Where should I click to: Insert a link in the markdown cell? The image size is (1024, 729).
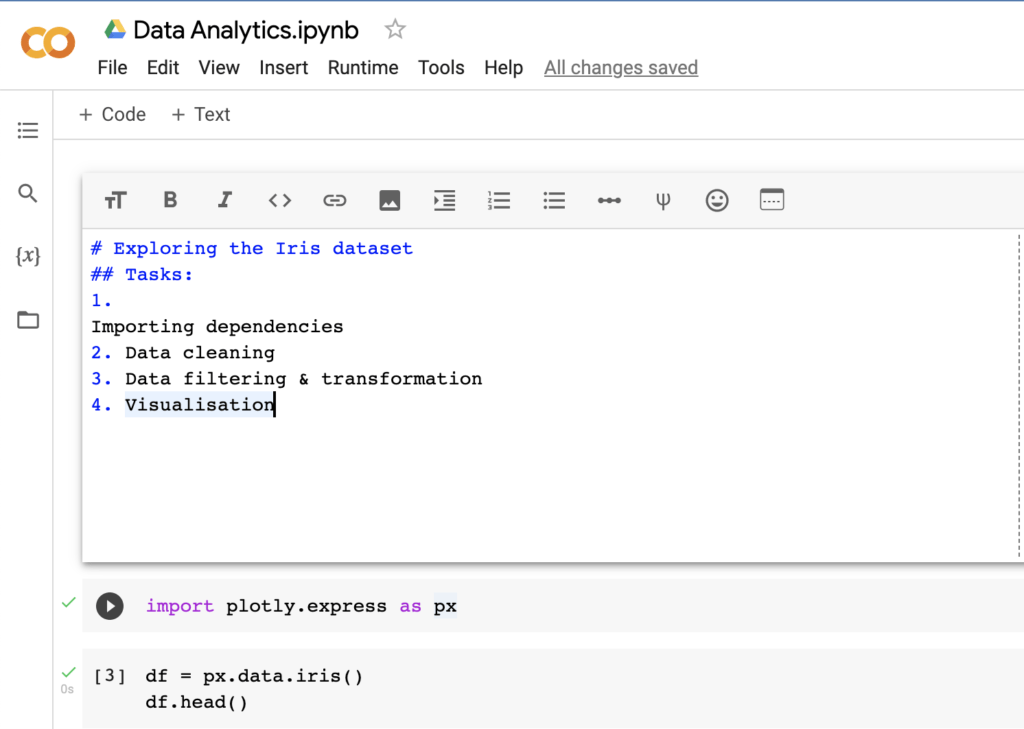(x=335, y=200)
